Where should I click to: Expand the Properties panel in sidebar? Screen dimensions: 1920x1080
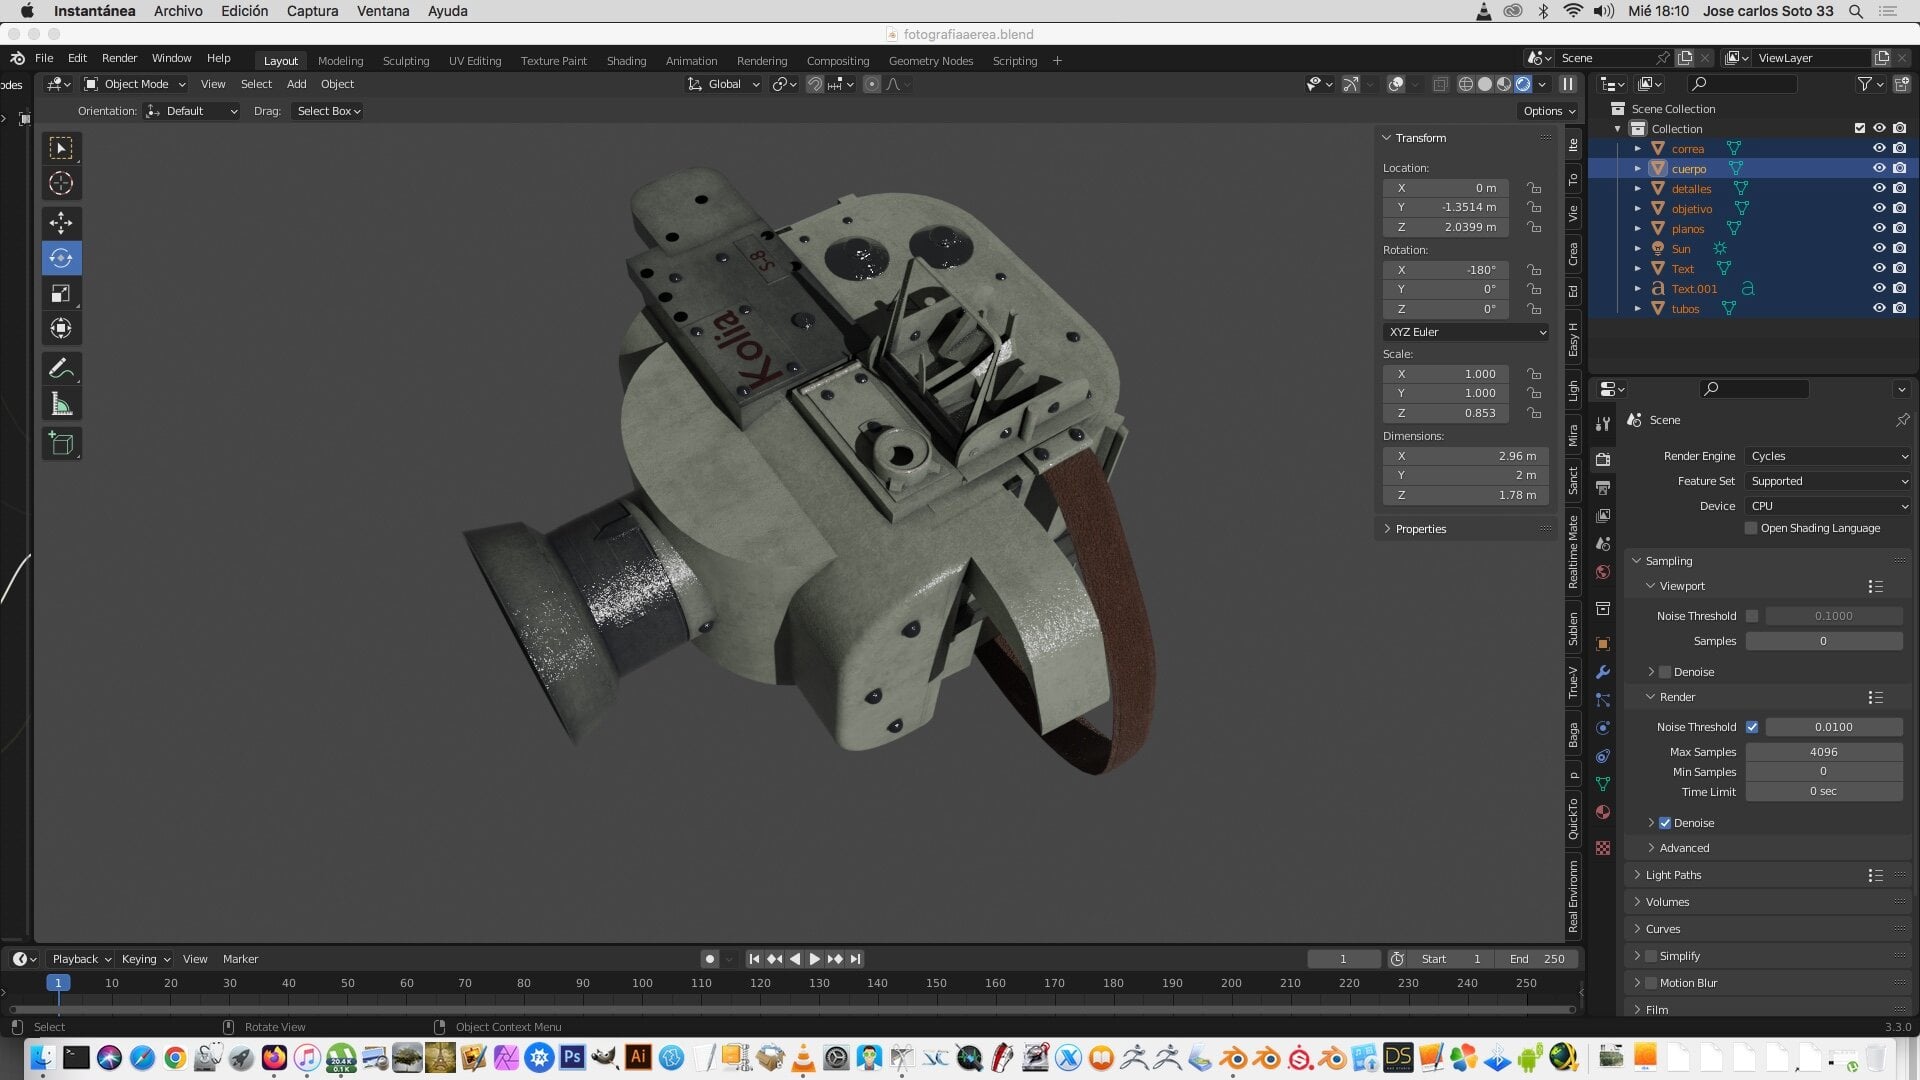(1420, 529)
